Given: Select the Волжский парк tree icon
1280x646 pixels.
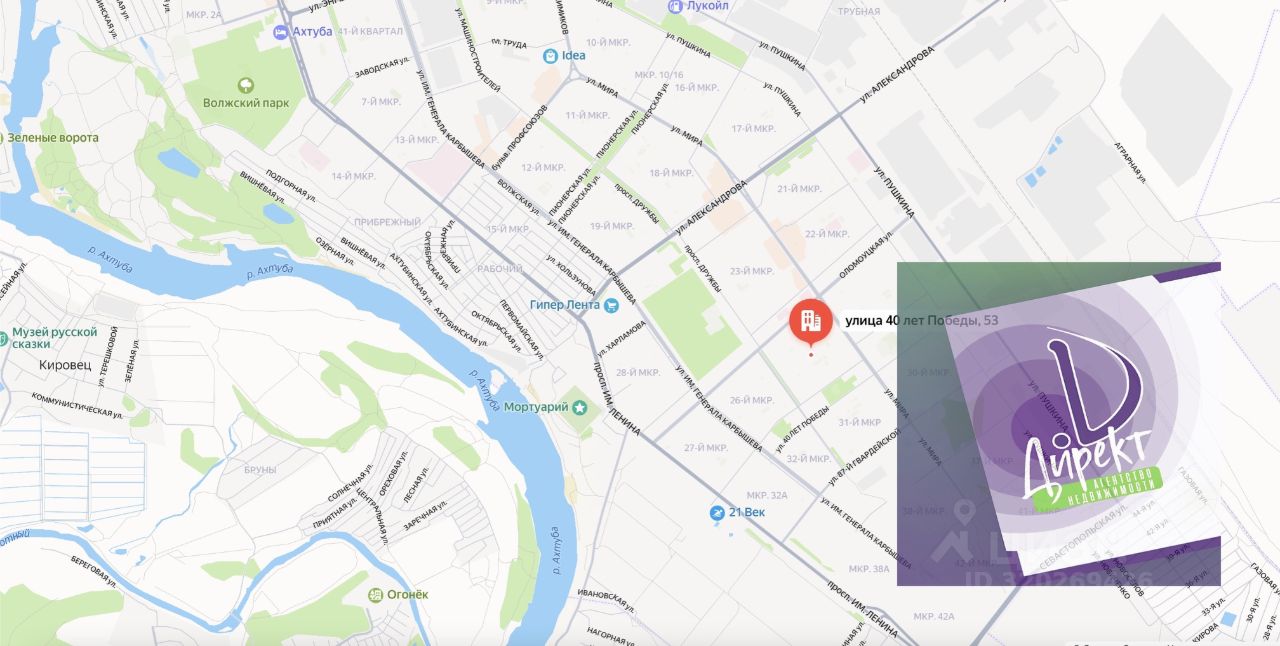Looking at the screenshot, I should [245, 85].
